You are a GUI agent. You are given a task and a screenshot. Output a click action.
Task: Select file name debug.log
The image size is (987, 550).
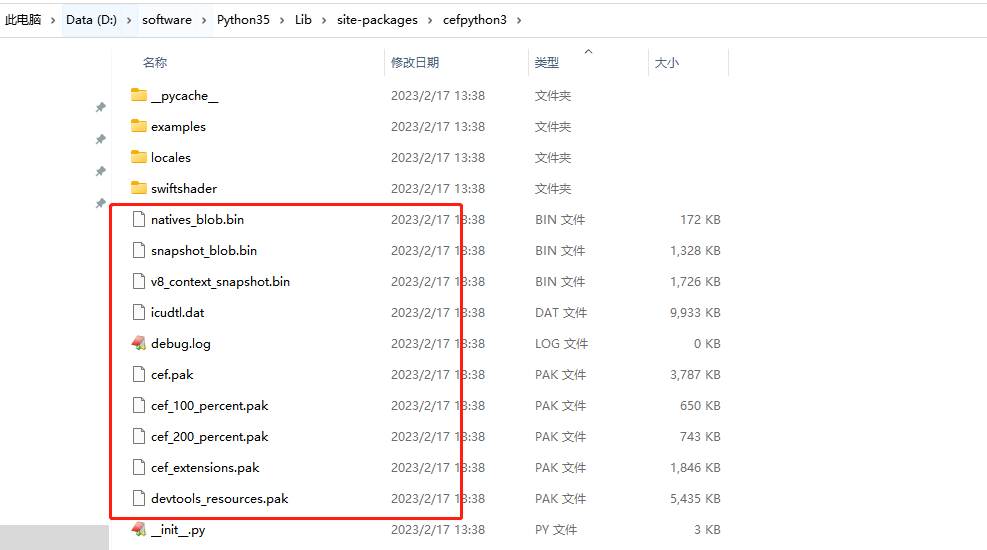(181, 343)
